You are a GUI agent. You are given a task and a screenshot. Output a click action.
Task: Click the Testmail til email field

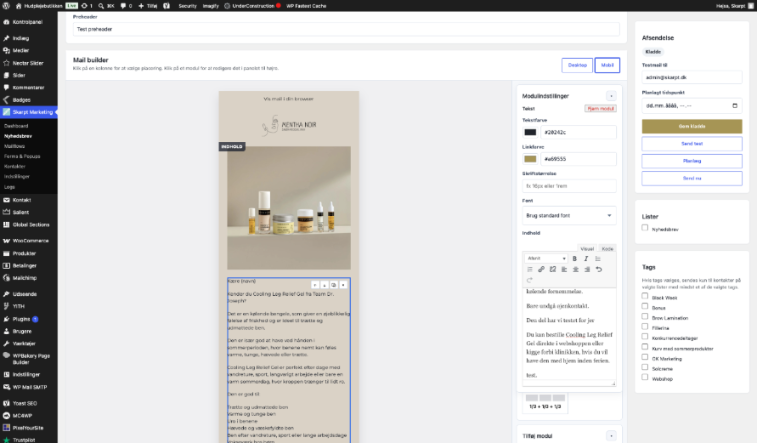[692, 77]
